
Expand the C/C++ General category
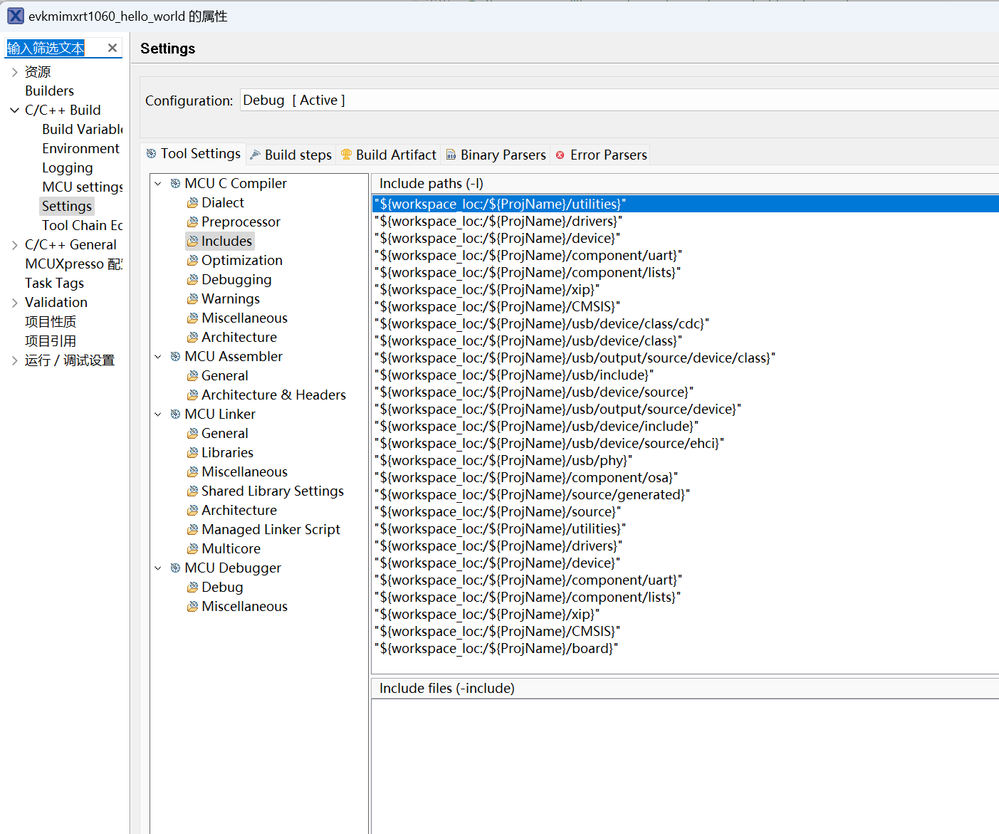coord(14,245)
